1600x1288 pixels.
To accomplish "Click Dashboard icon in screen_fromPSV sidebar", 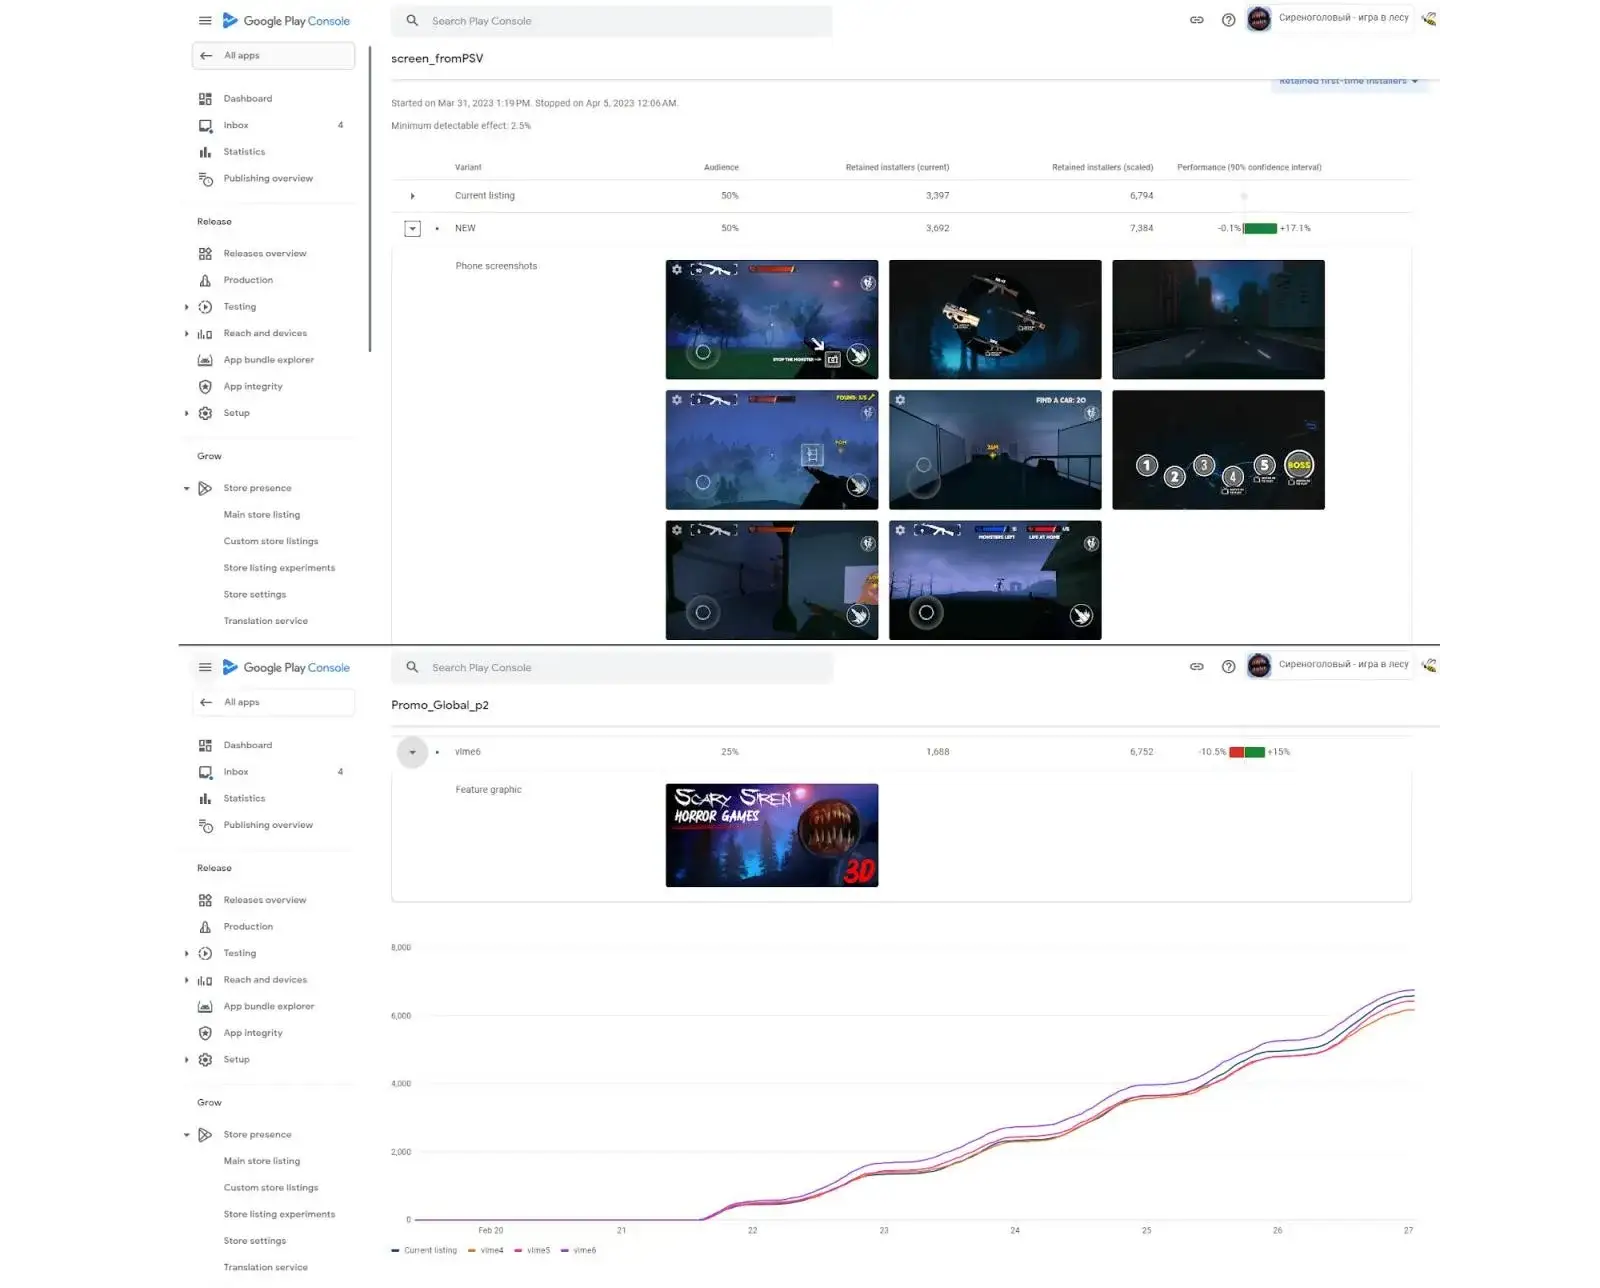I will tap(205, 99).
